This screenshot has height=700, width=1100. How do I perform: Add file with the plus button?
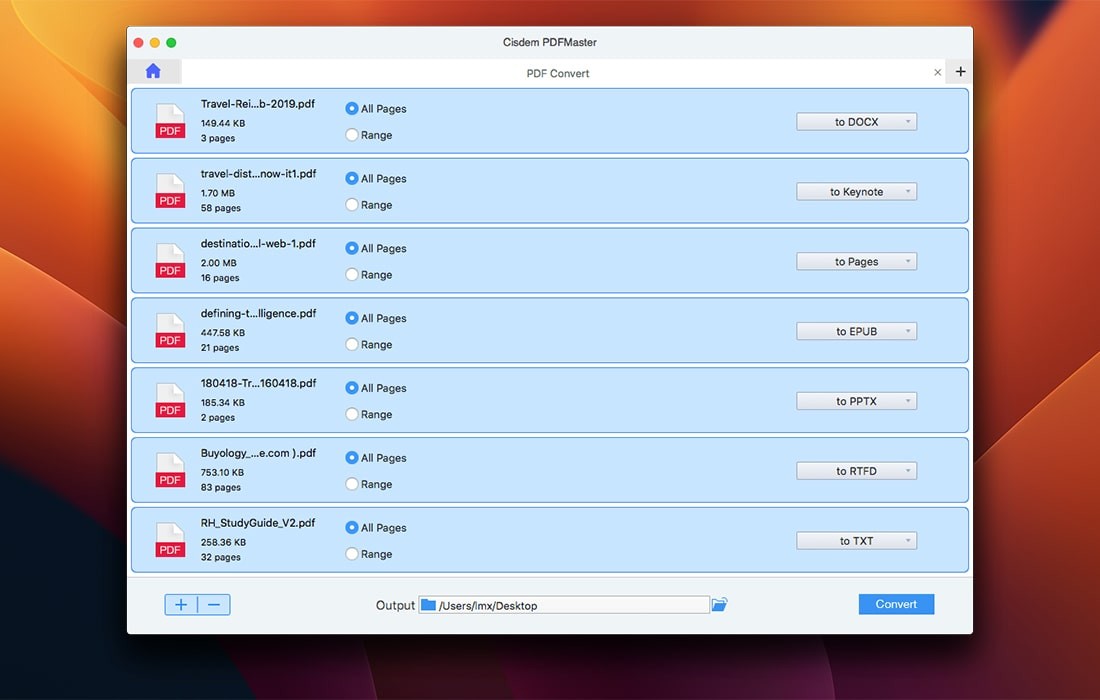(x=181, y=605)
